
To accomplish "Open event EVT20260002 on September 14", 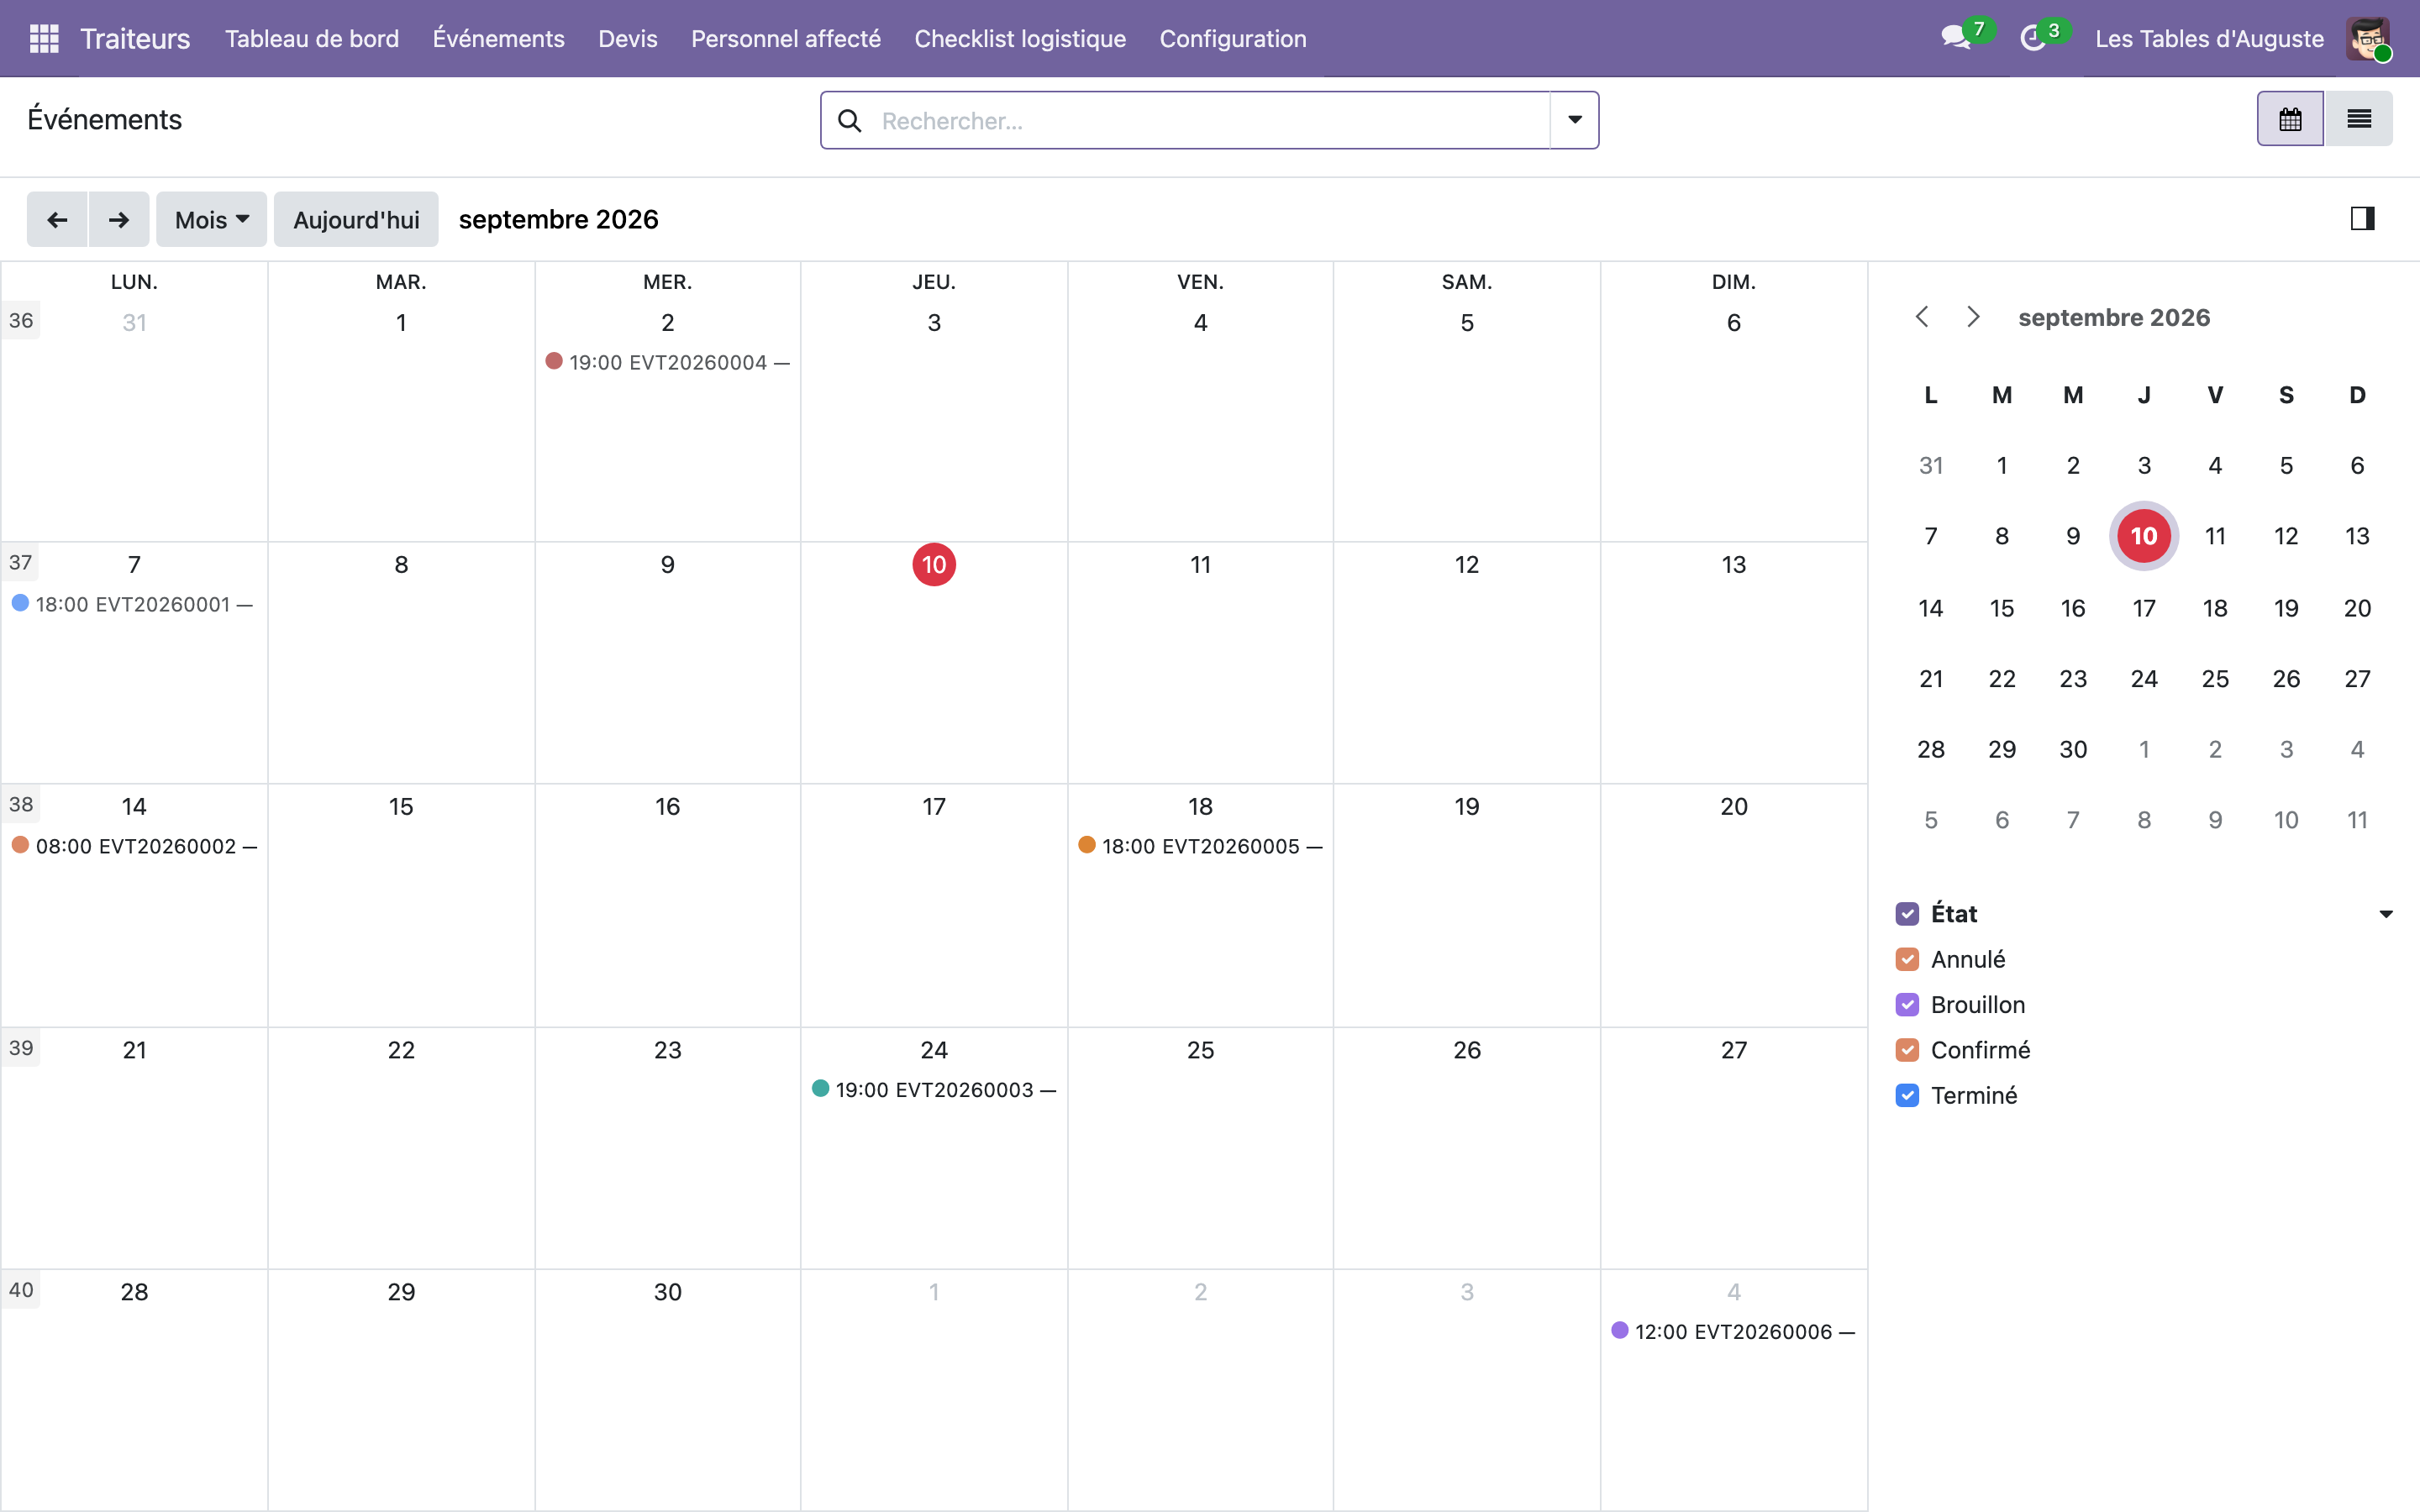I will click(x=133, y=846).
